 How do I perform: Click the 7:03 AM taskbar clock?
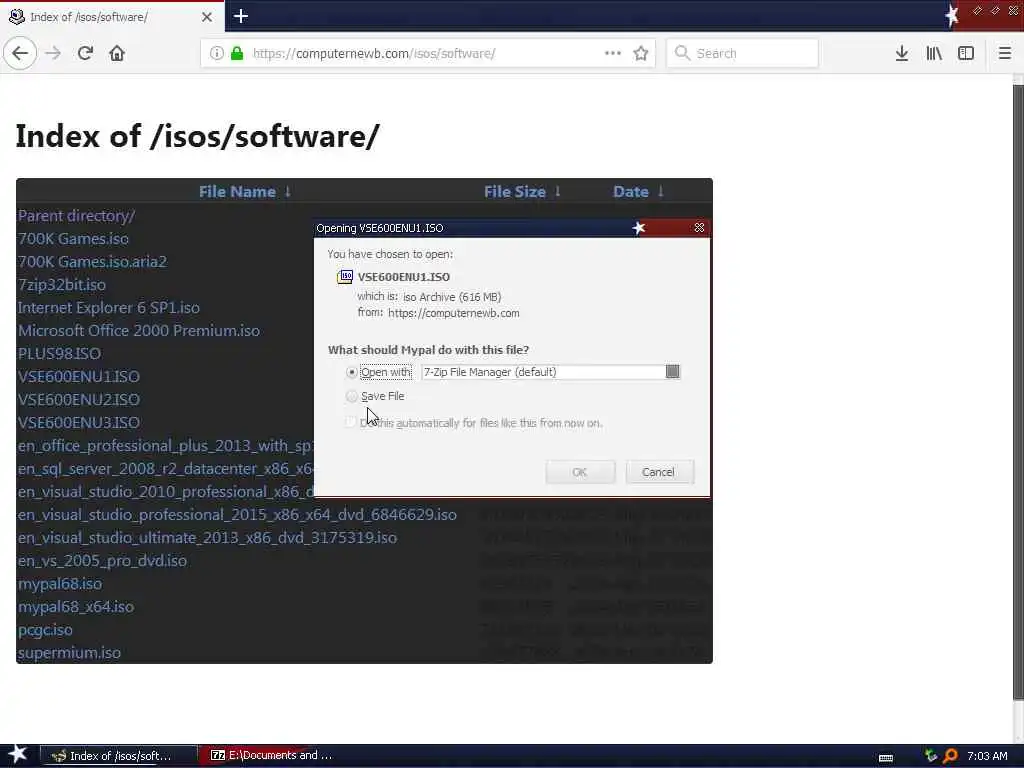pos(987,756)
